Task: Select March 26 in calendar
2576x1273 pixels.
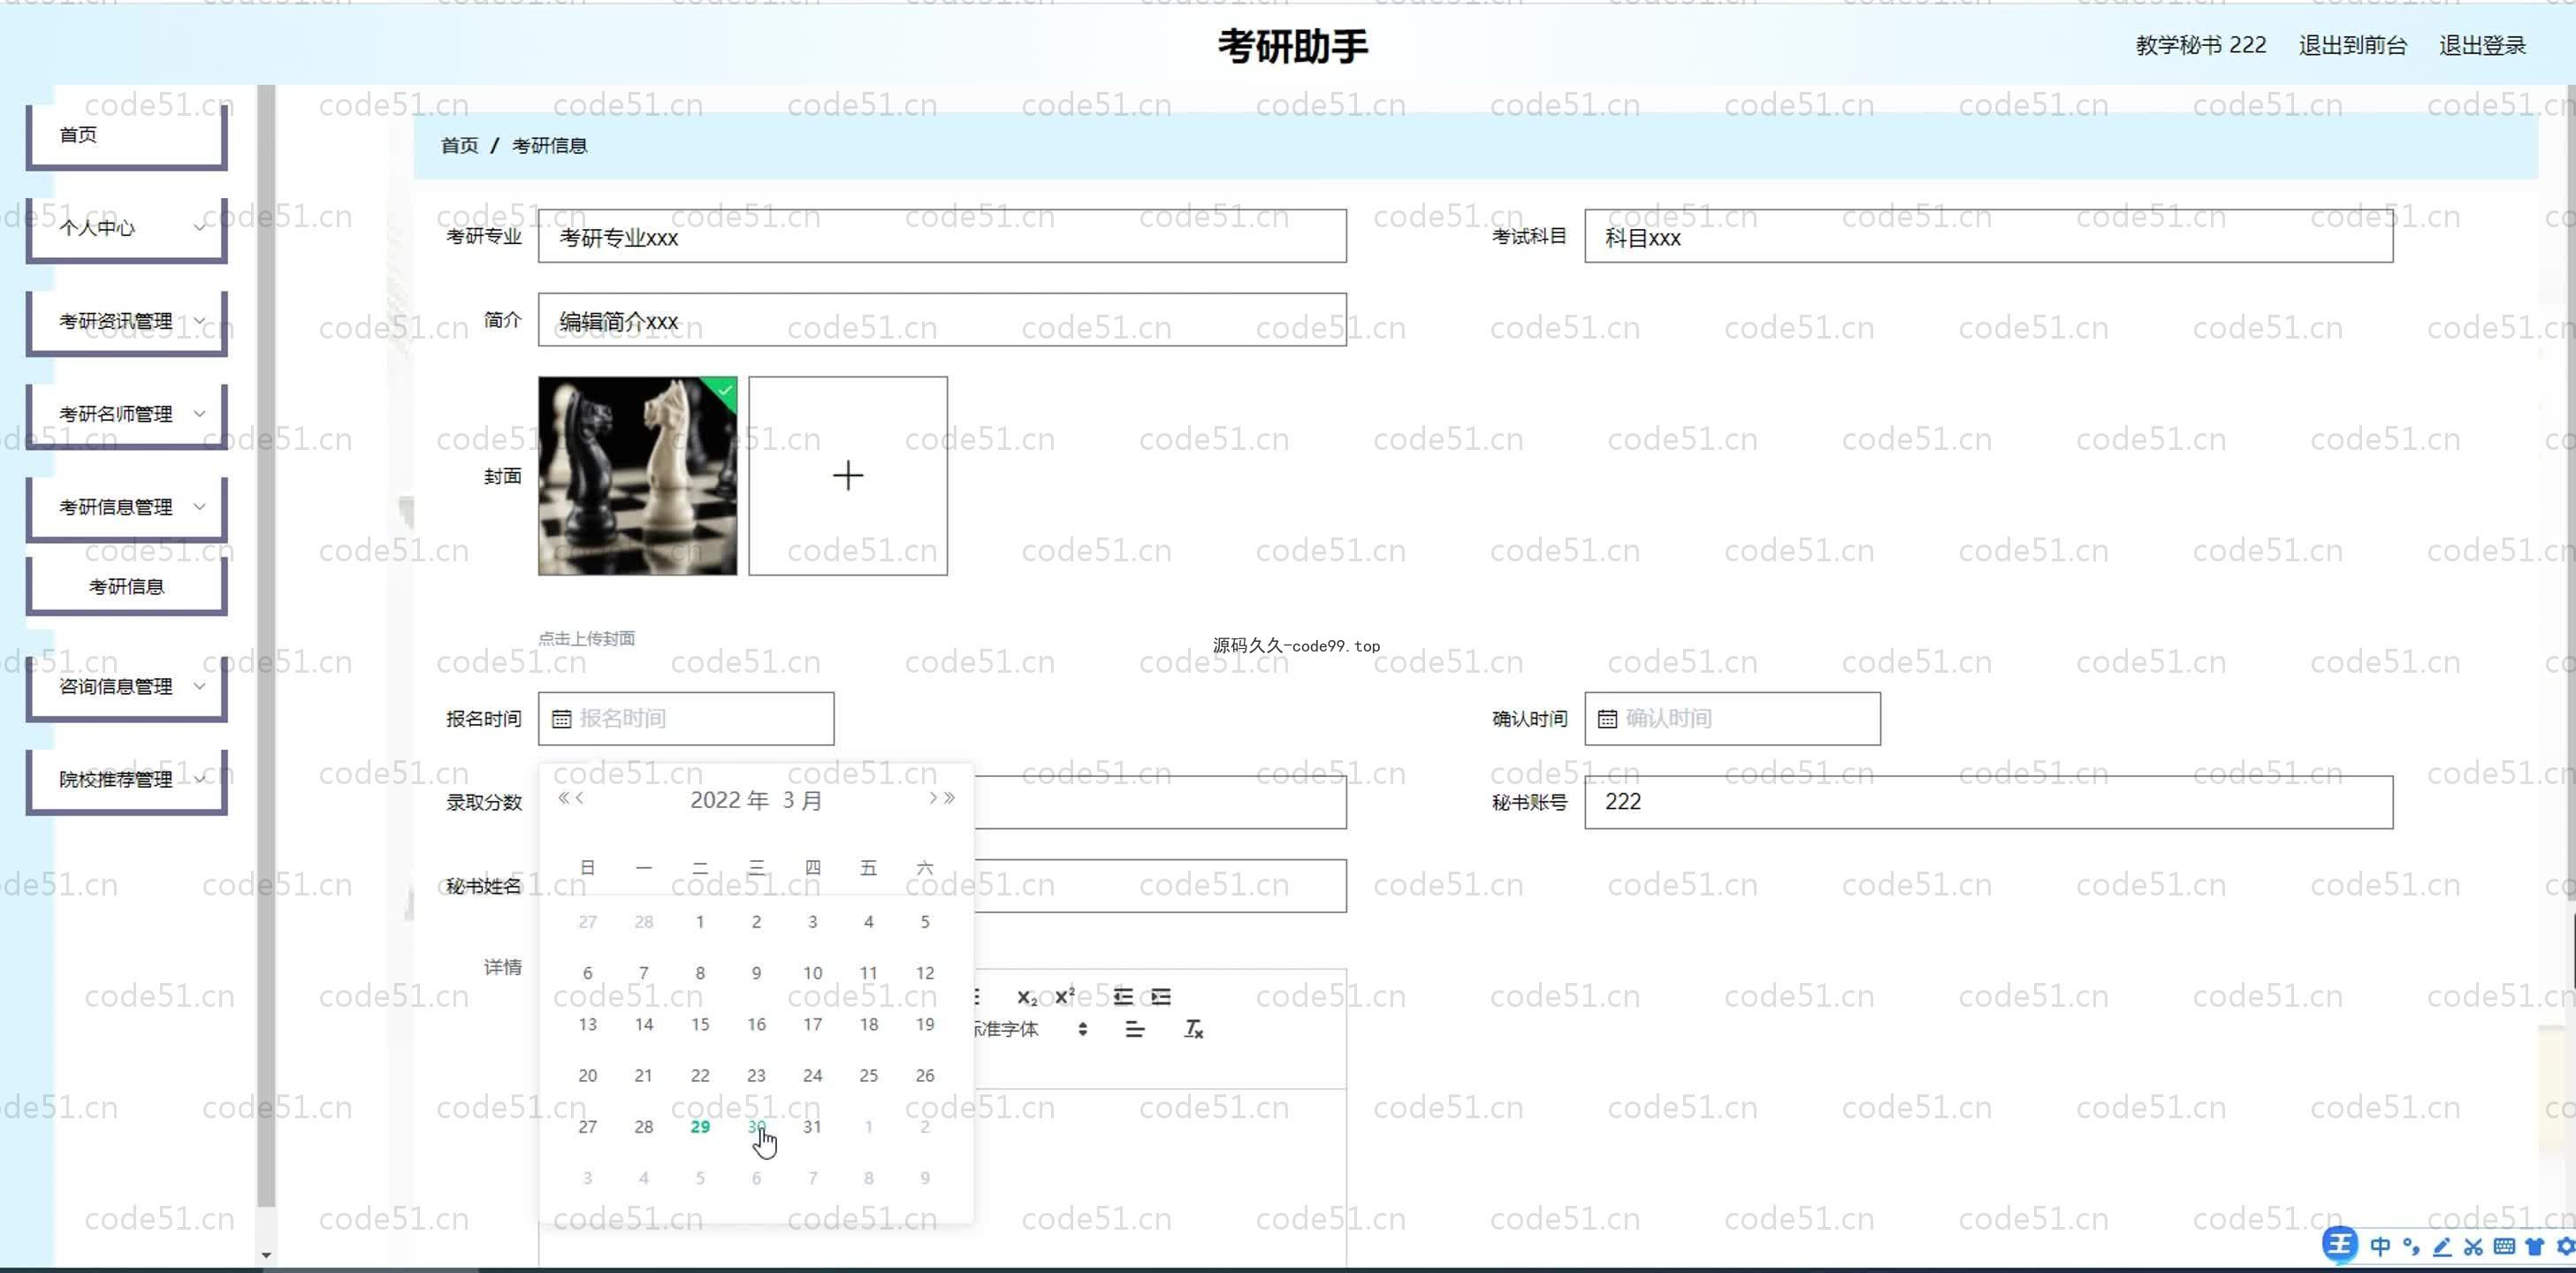Action: point(925,1076)
